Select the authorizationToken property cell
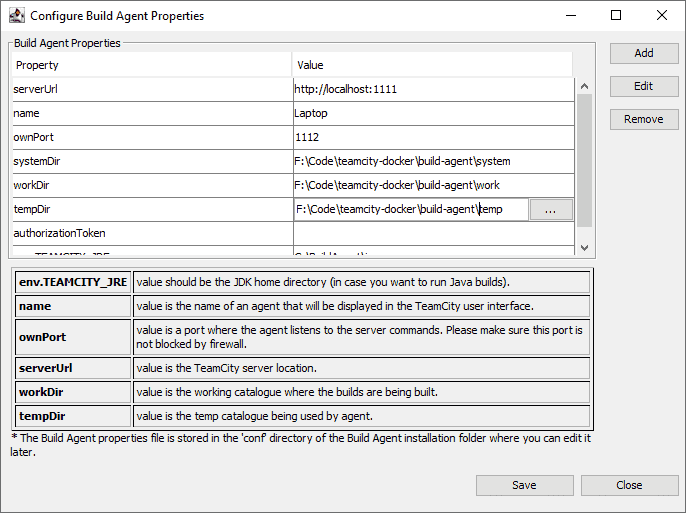Viewport: 686px width, 513px height. coord(153,234)
